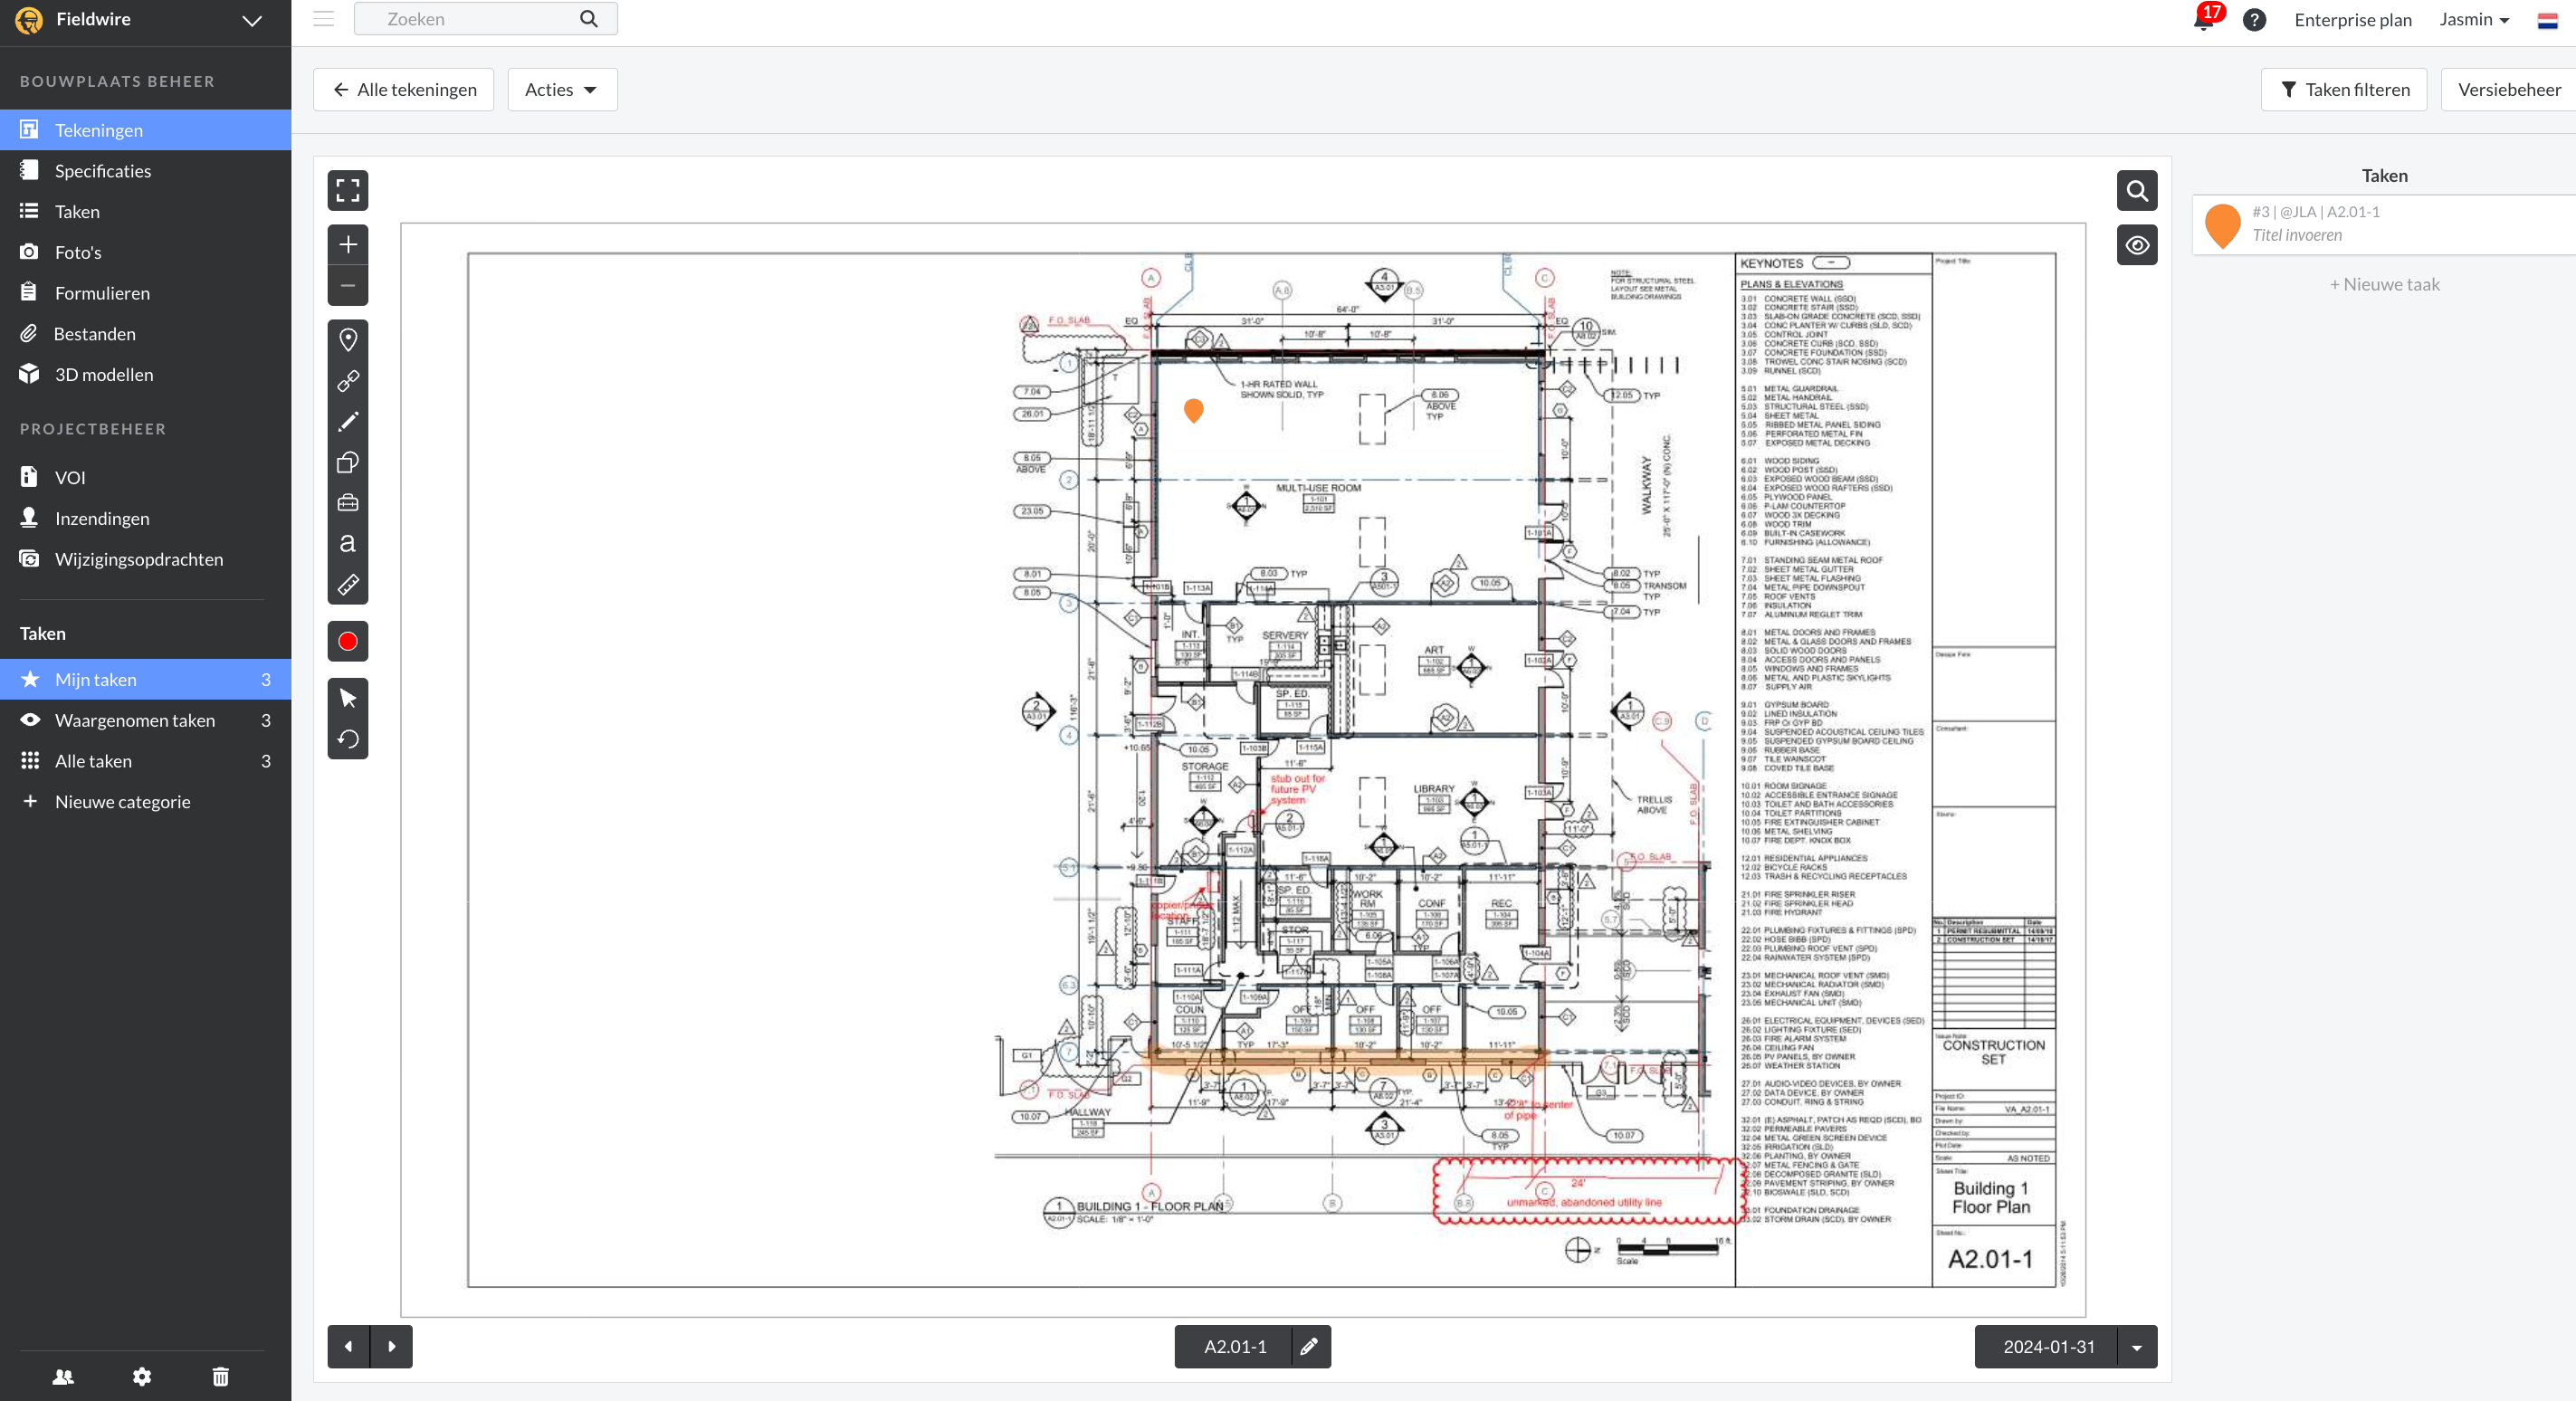
Task: Select the pointer cursor tool
Action: coord(347,698)
